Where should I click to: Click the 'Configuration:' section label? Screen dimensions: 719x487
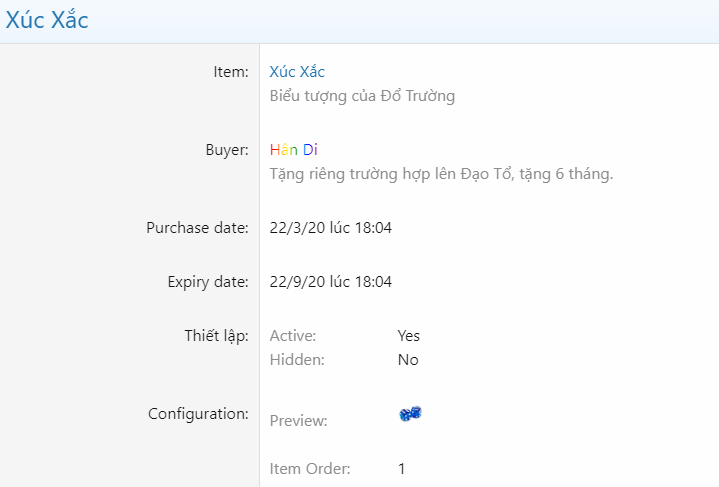pos(198,413)
